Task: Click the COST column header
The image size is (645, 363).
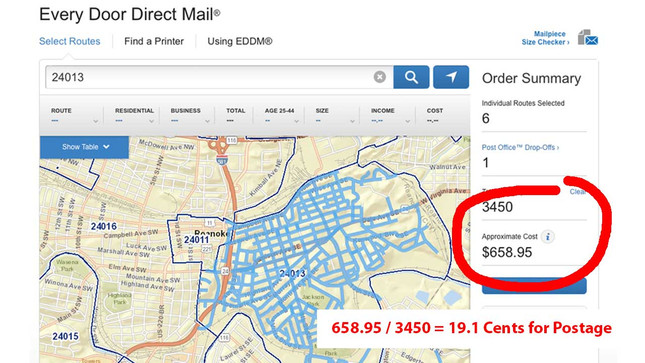Action: tap(435, 111)
